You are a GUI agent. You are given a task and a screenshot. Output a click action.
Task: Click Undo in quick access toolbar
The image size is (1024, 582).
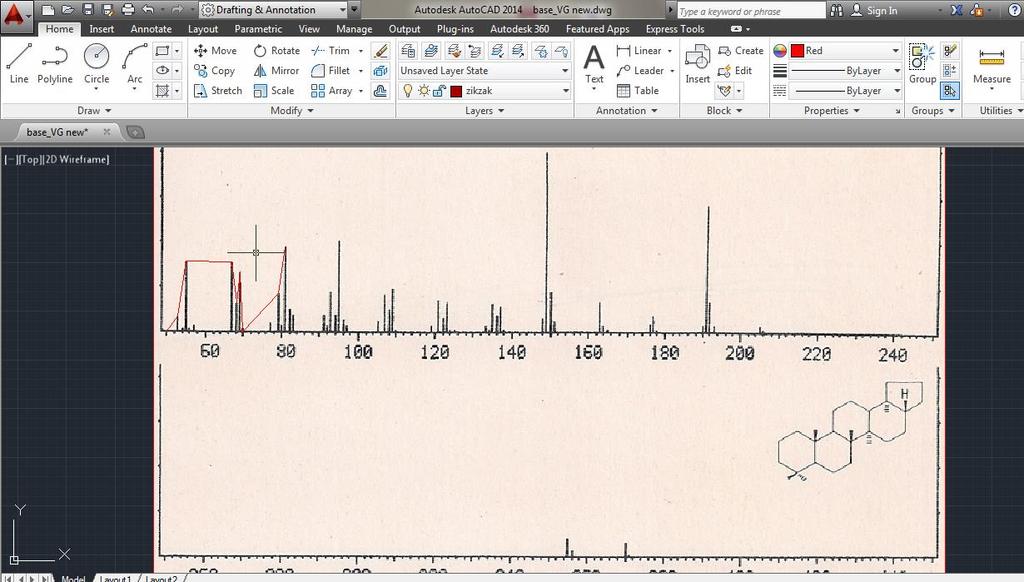pyautogui.click(x=148, y=10)
